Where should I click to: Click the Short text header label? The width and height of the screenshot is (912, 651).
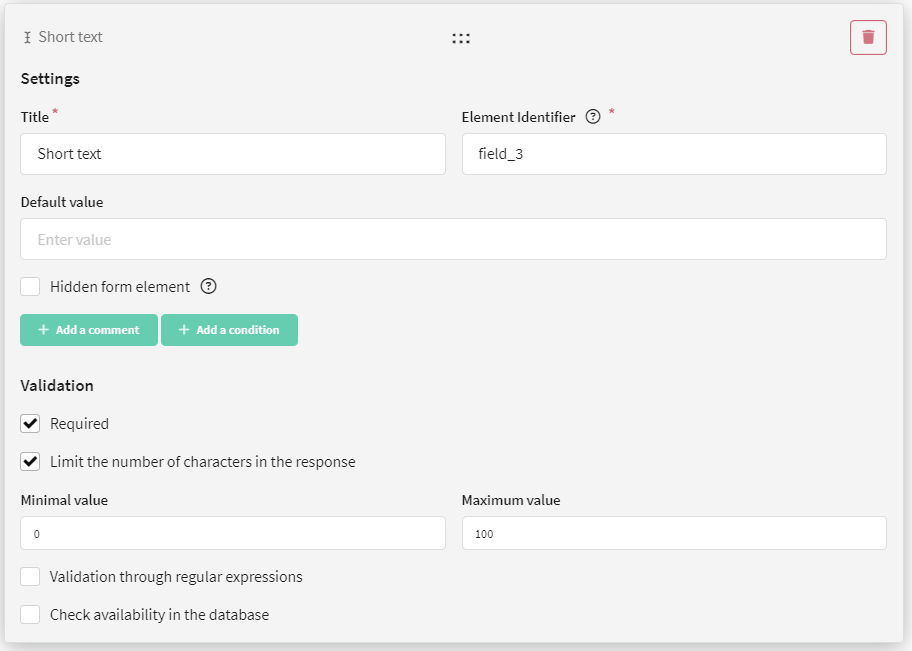pyautogui.click(x=70, y=37)
